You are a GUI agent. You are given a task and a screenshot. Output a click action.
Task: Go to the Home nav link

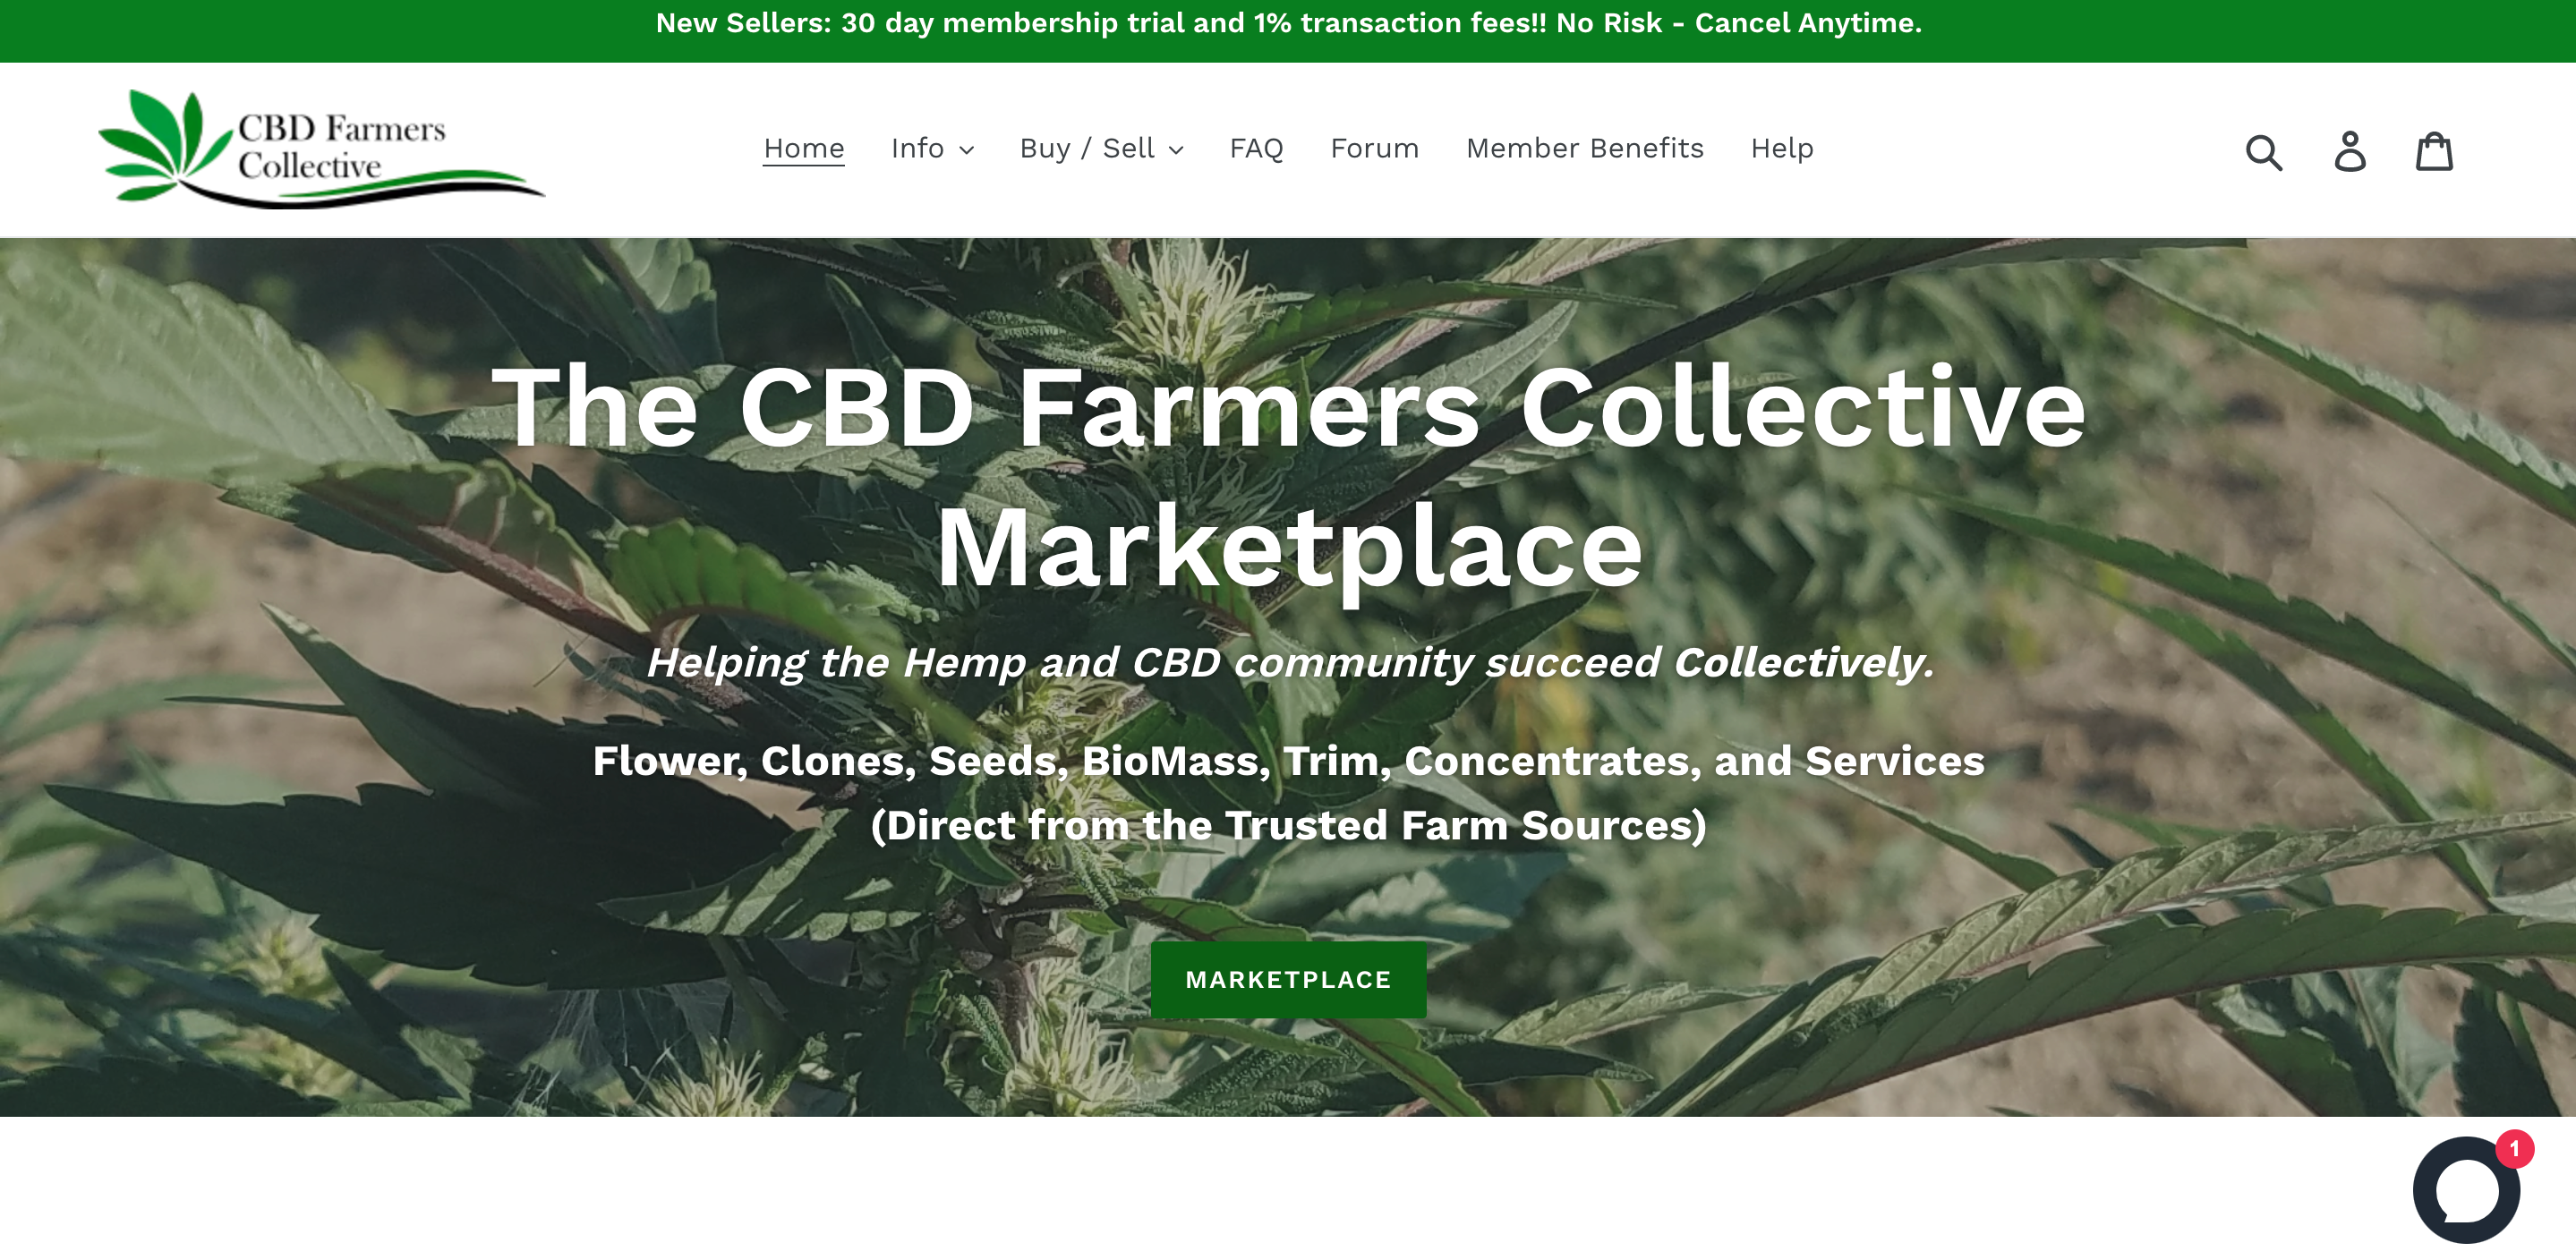pyautogui.click(x=803, y=148)
